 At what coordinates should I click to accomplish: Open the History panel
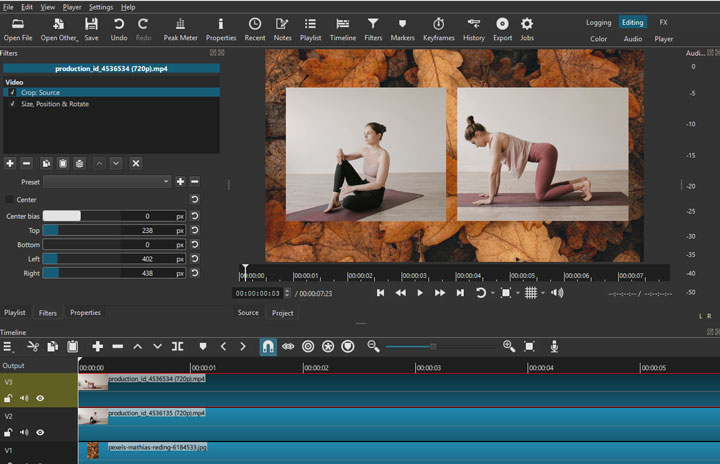pyautogui.click(x=474, y=28)
